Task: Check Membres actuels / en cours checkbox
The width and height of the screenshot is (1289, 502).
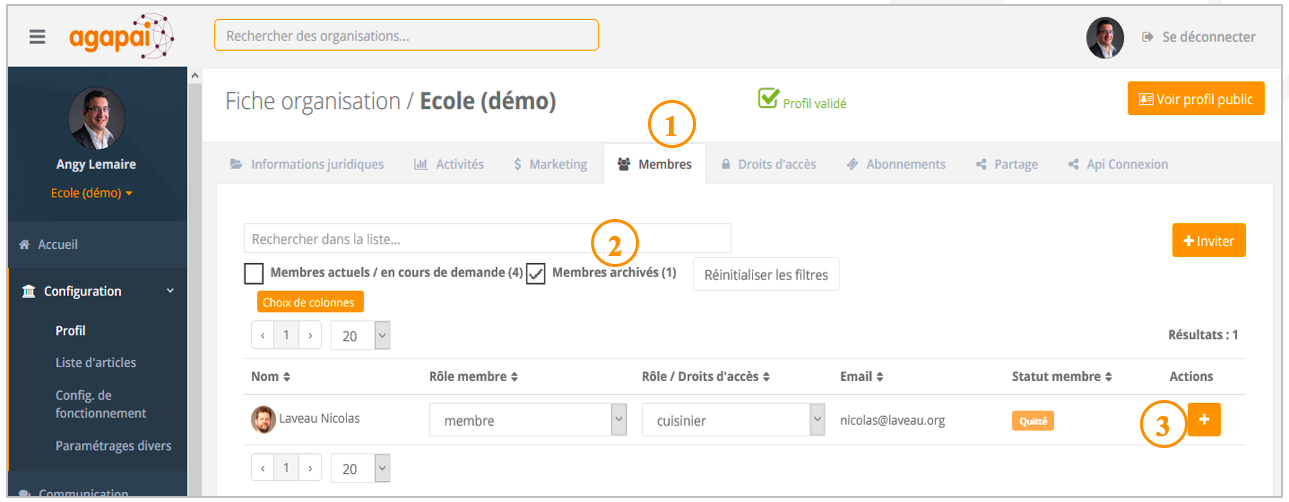Action: (x=254, y=273)
